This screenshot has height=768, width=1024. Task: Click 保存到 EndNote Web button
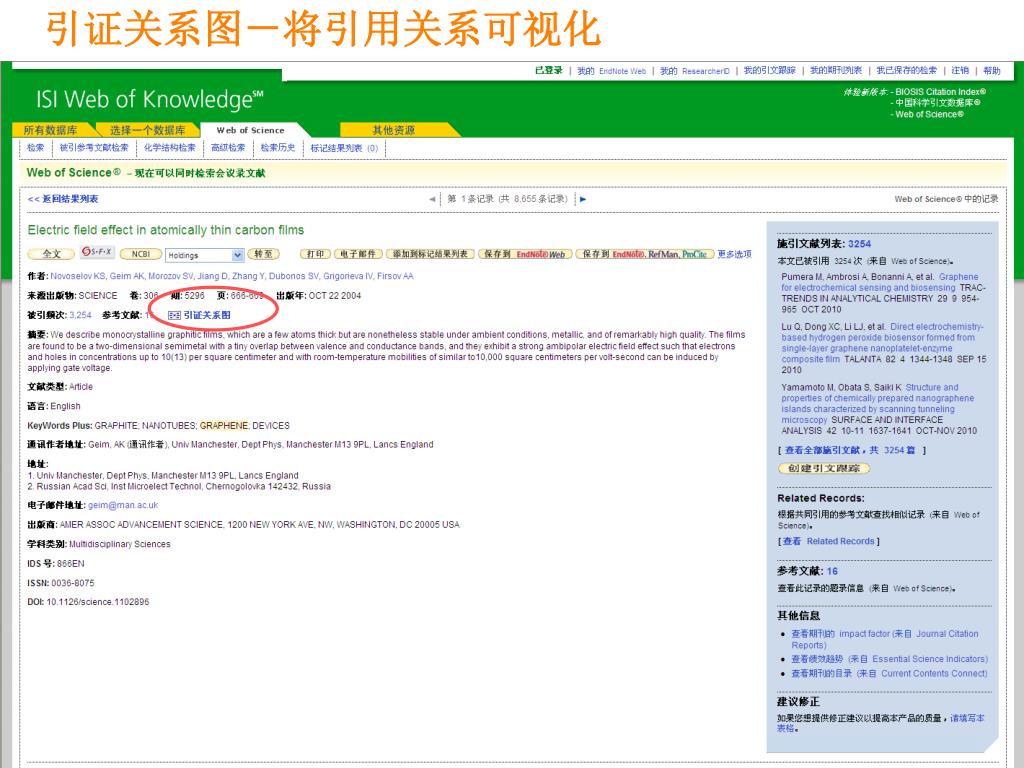(525, 254)
